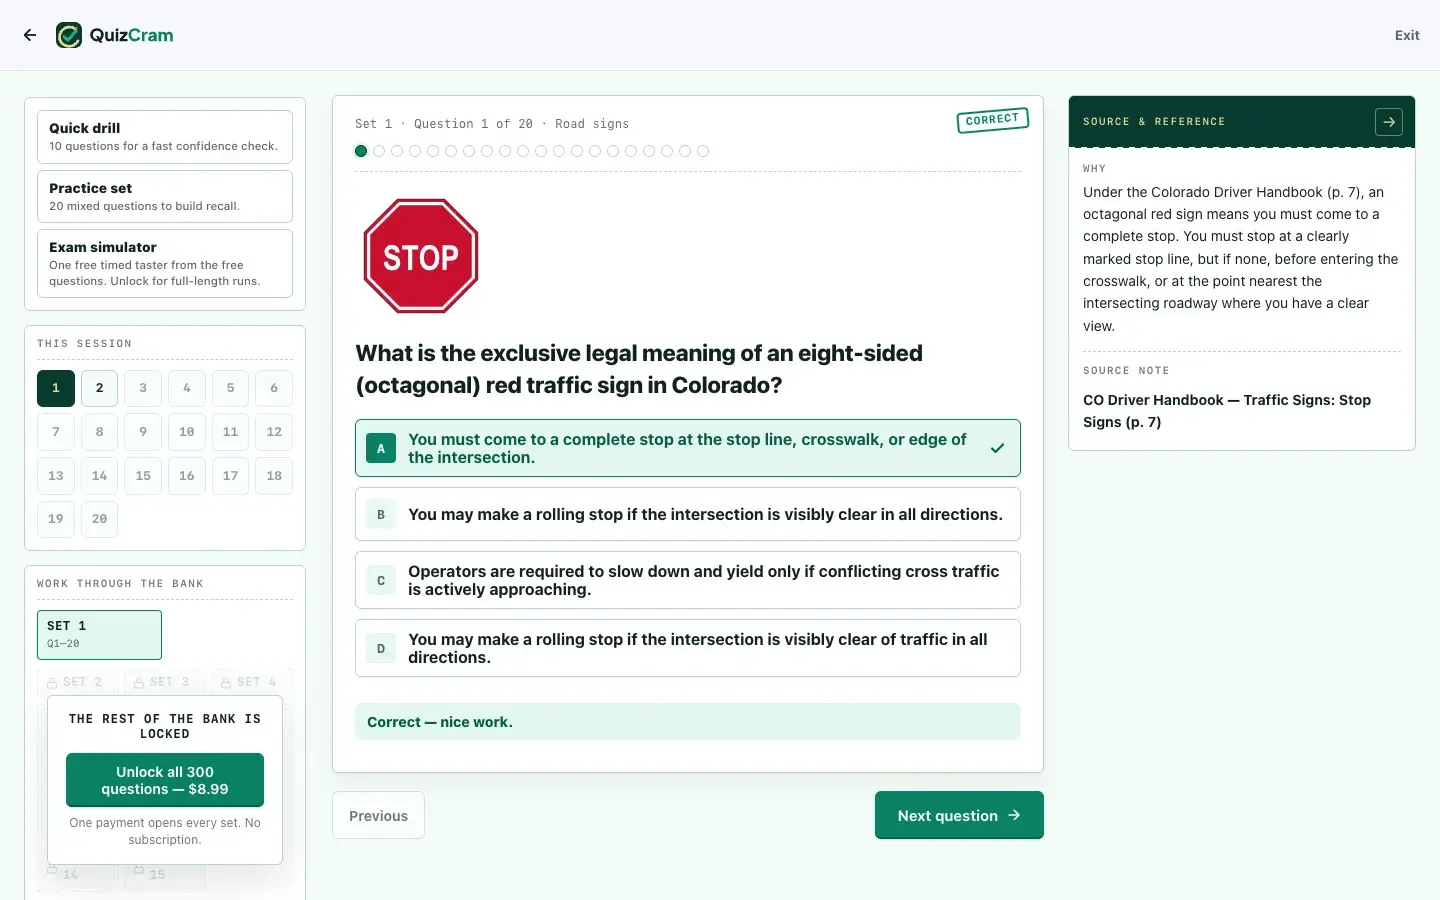The width and height of the screenshot is (1440, 900).
Task: Click the QuizCram logo icon
Action: (x=69, y=35)
